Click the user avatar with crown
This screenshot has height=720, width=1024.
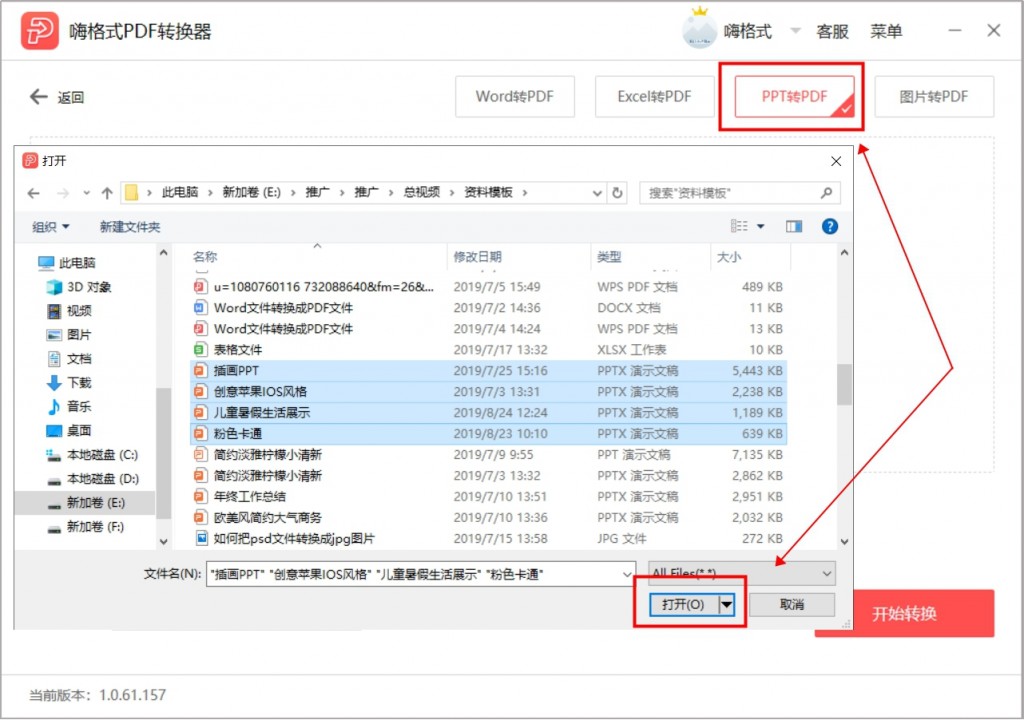(699, 29)
